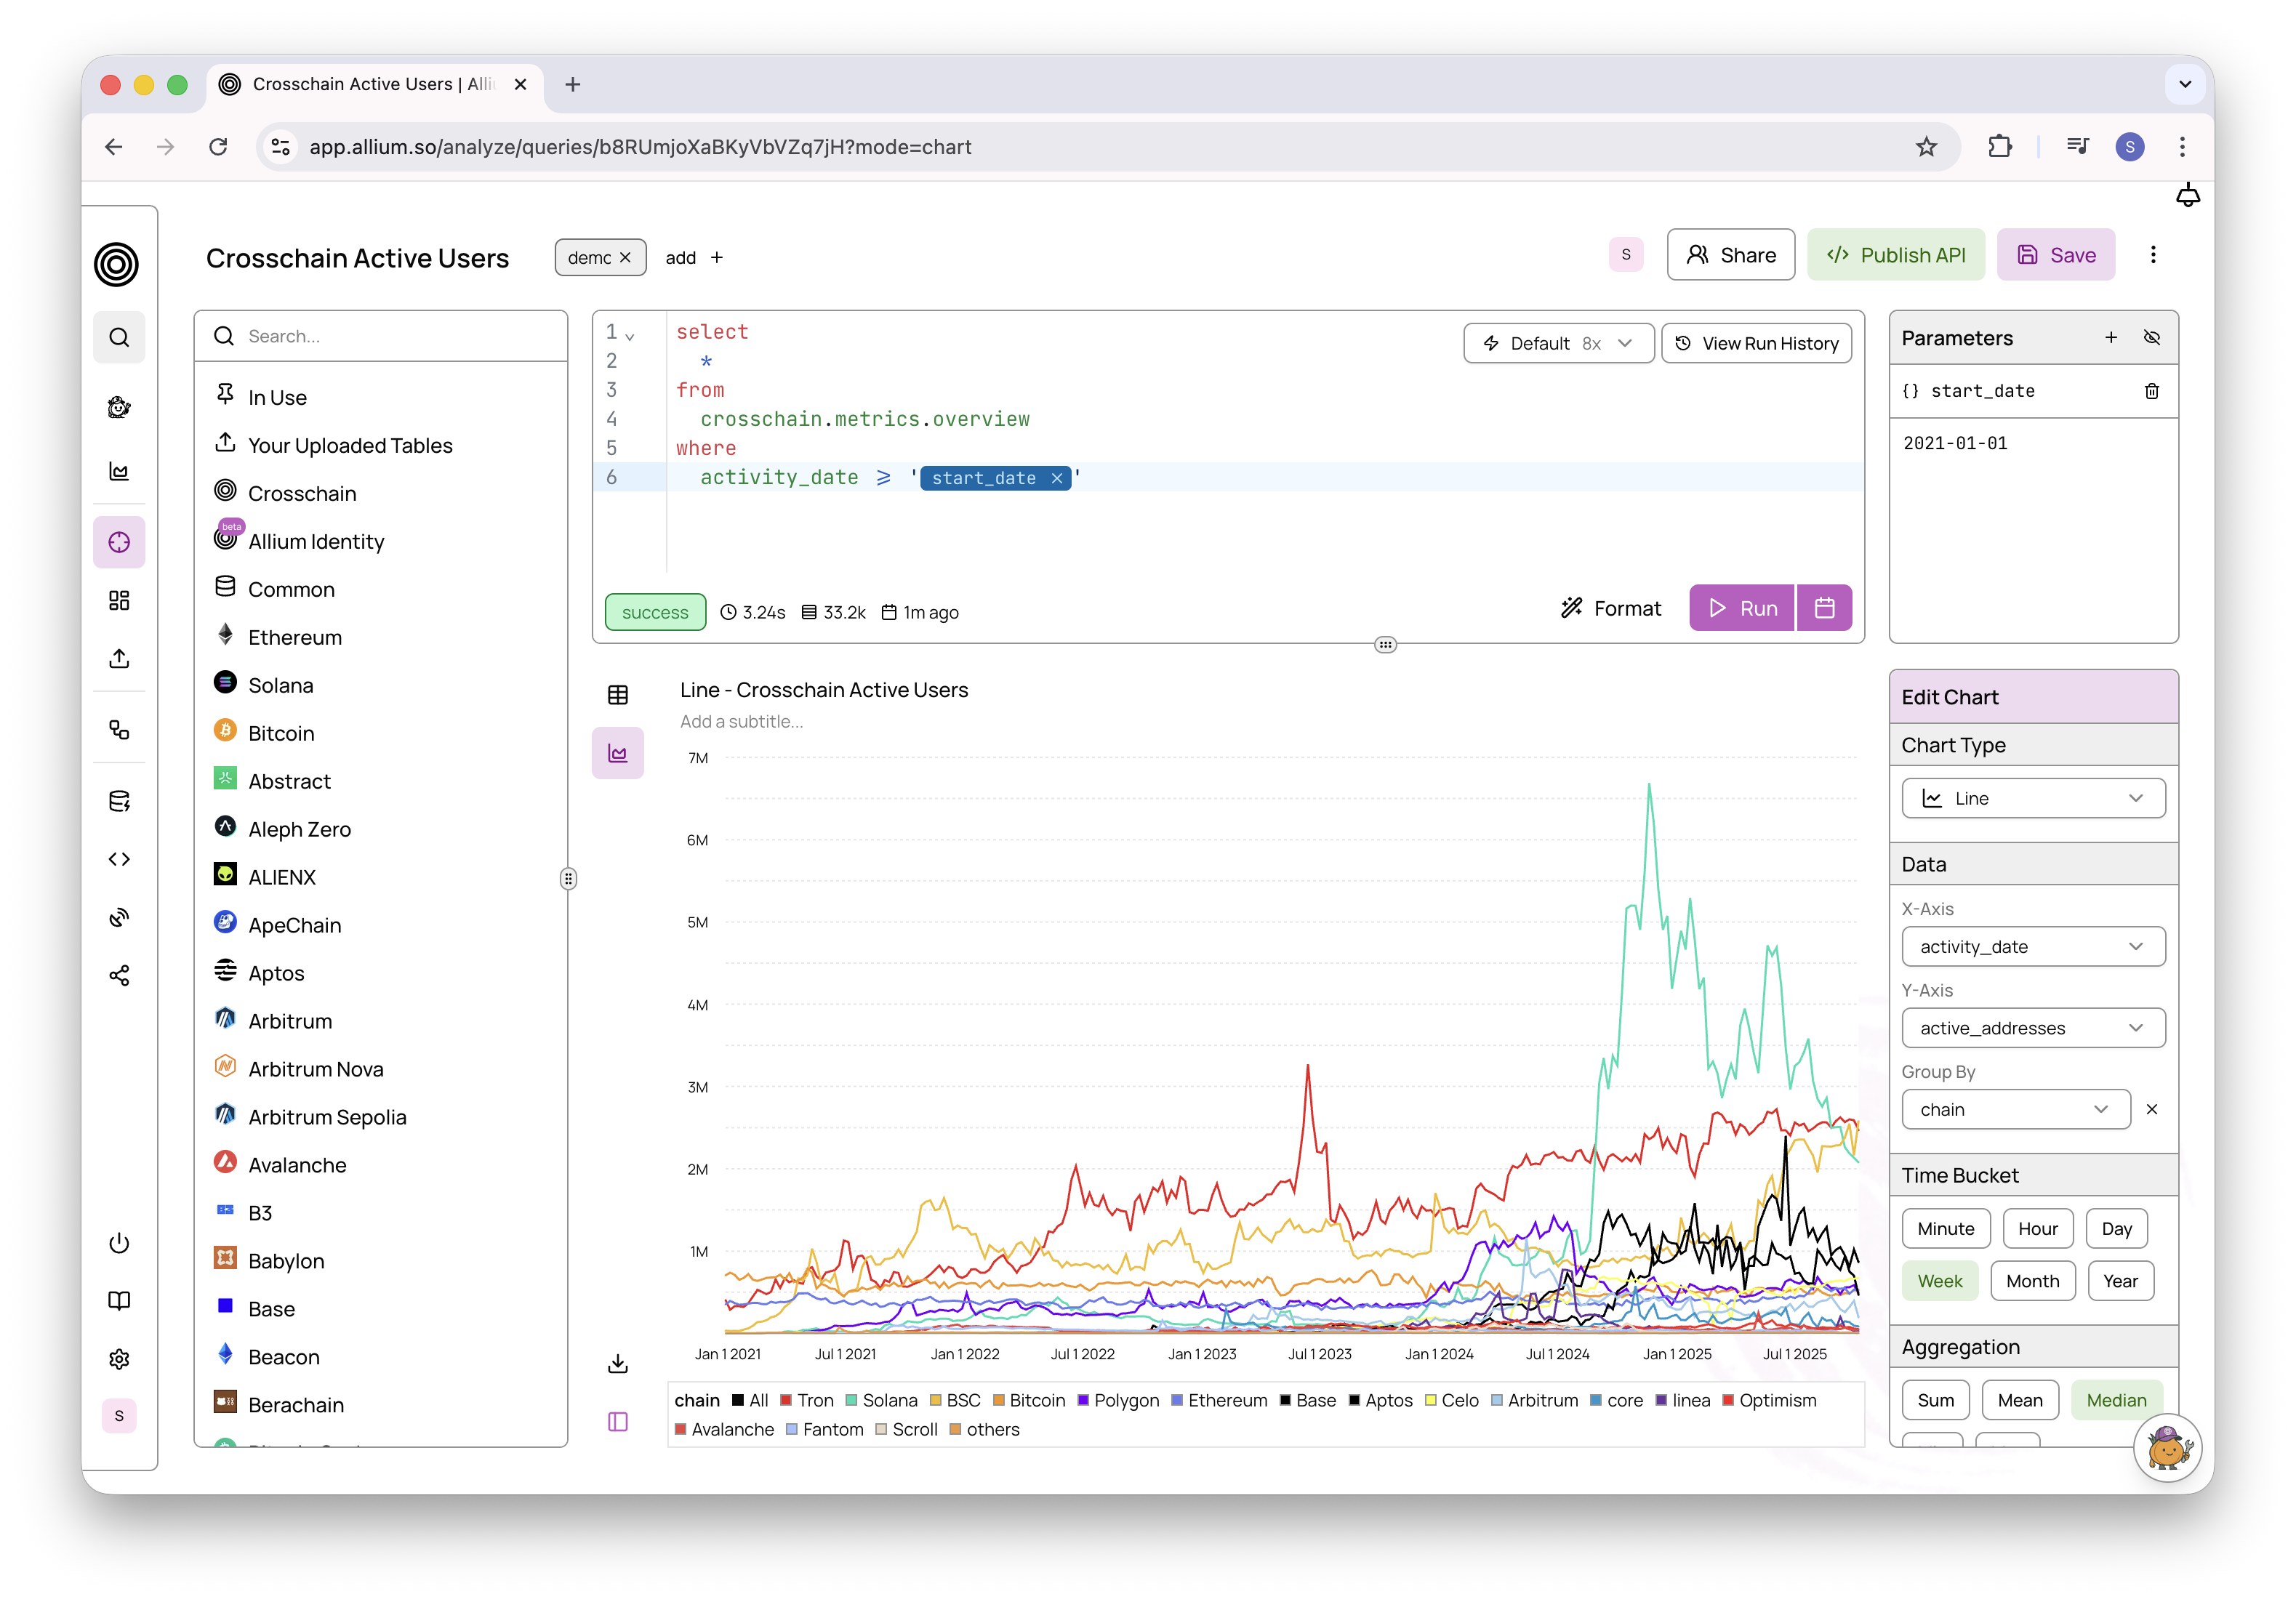Click View Run History button

(1756, 343)
